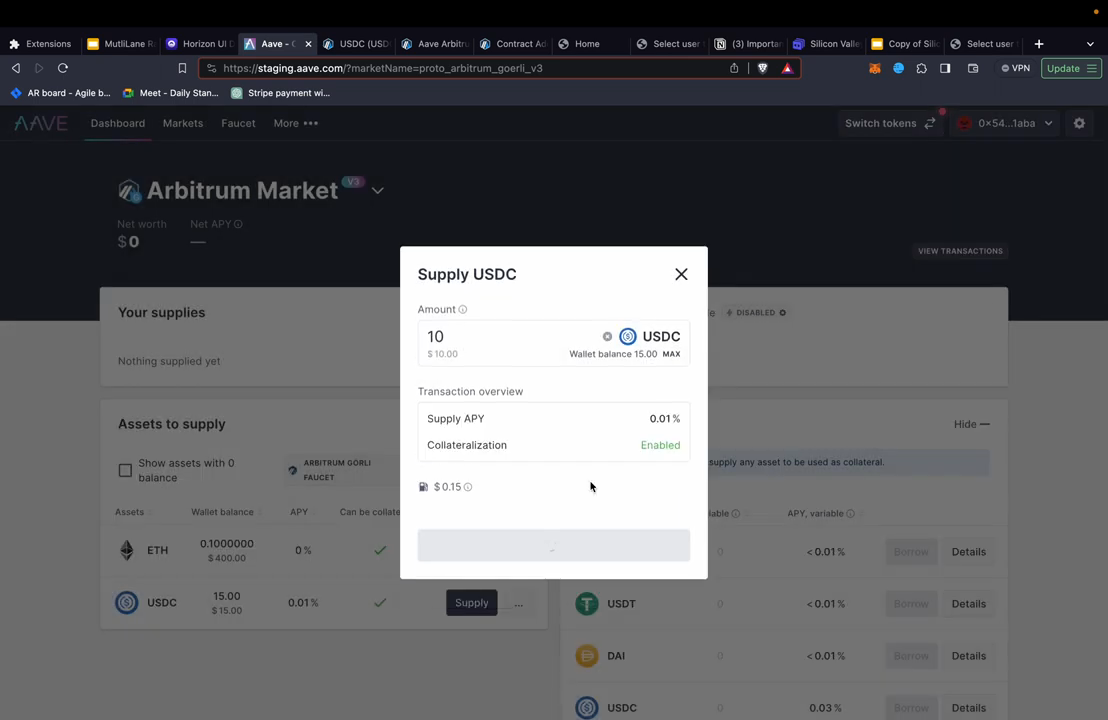1108x720 pixels.
Task: Click the gas fee info icon beside $0.15
Action: coord(468,487)
